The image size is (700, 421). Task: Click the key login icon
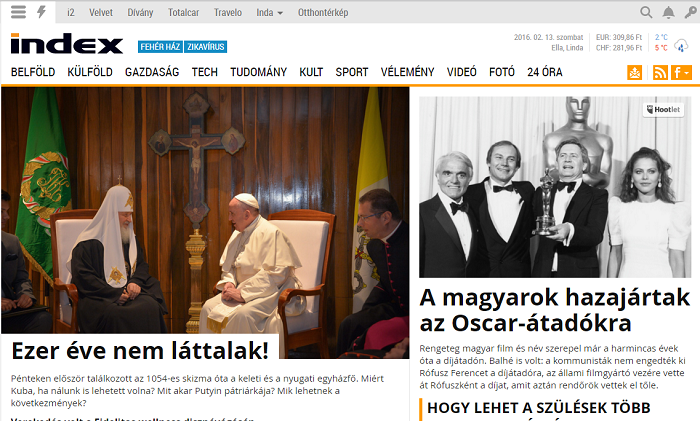coord(691,13)
